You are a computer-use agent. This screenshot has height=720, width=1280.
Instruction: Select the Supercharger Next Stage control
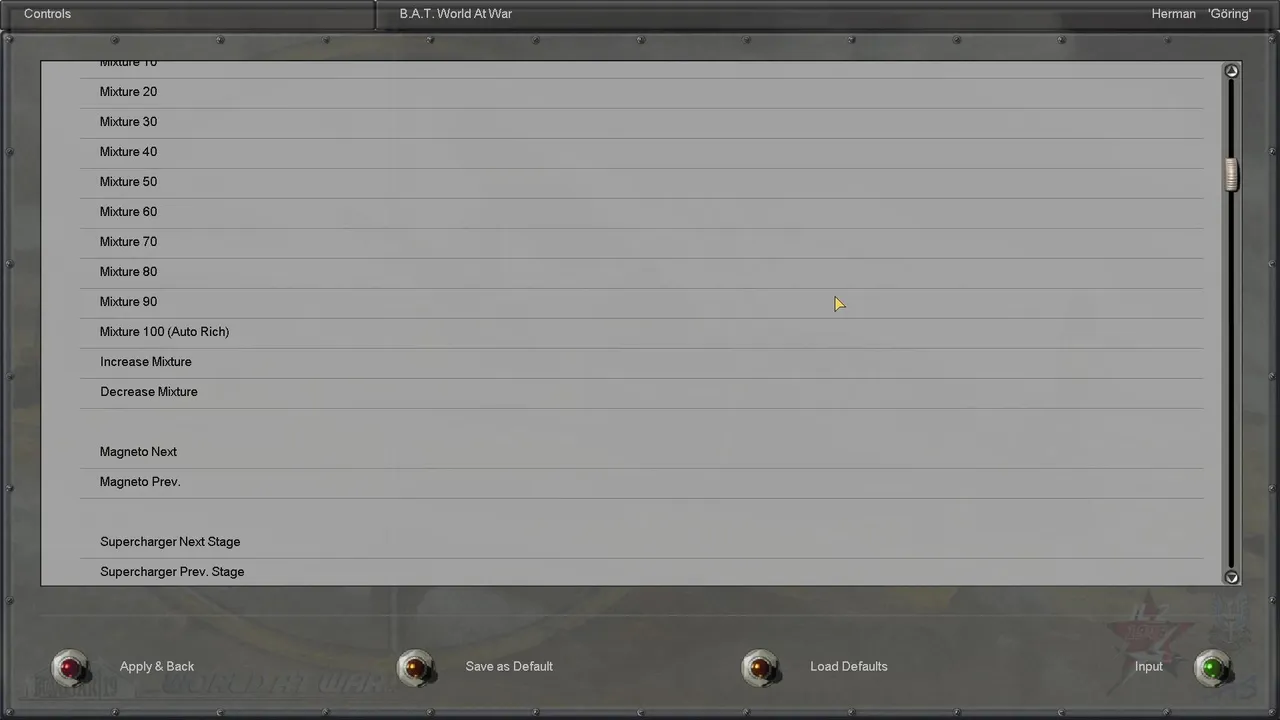pos(642,542)
